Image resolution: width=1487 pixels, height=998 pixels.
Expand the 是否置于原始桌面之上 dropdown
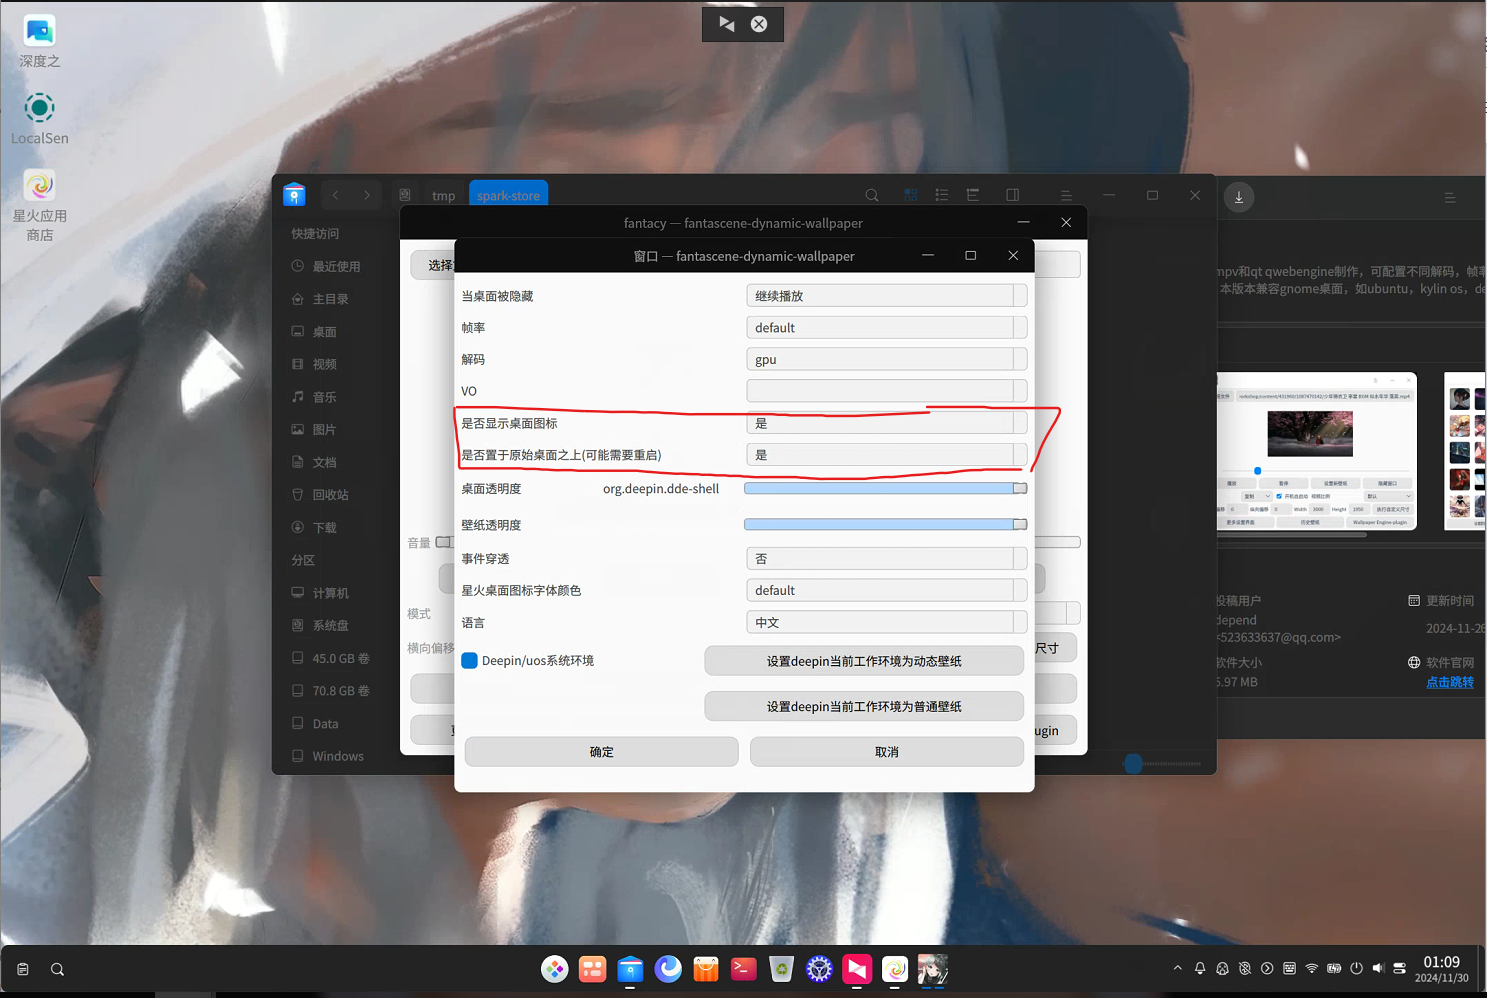[886, 455]
